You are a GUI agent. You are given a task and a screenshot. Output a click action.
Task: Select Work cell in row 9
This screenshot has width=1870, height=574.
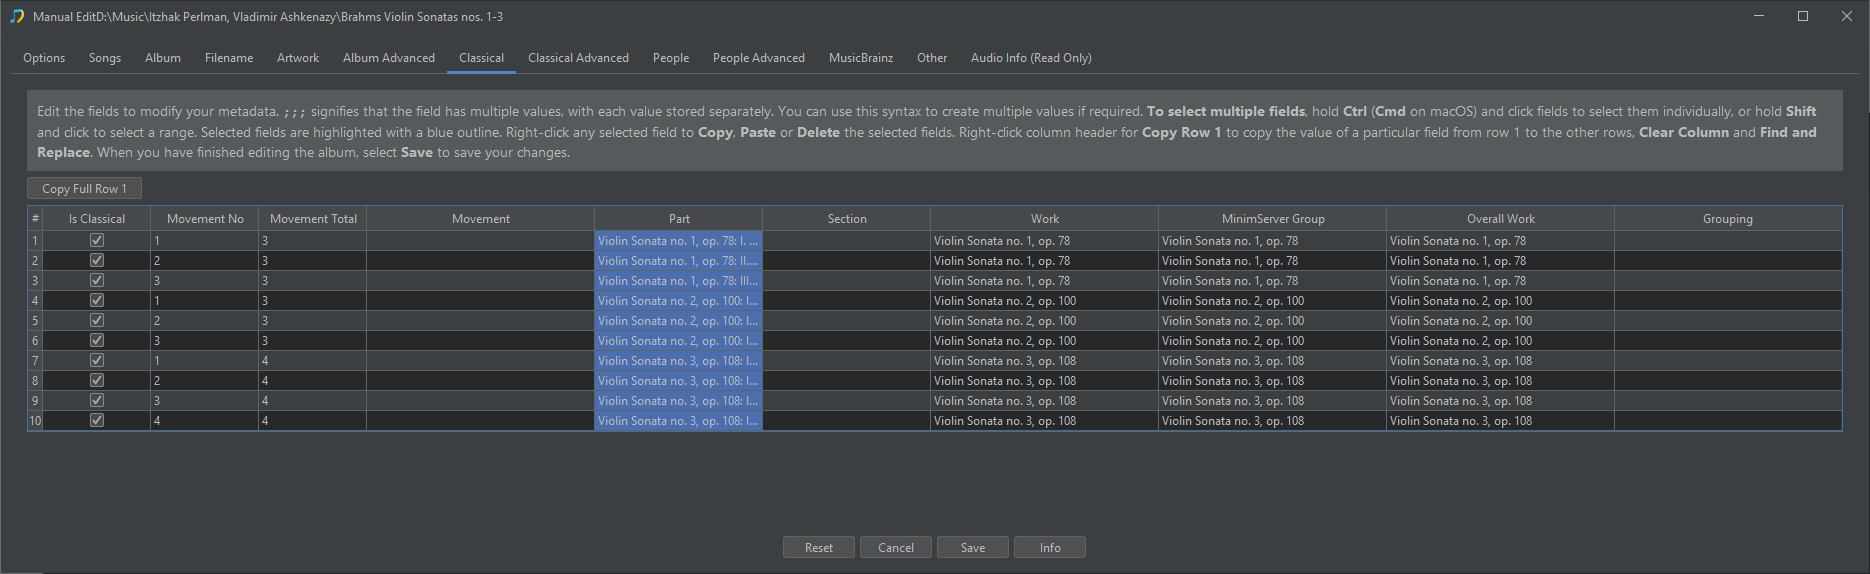pyautogui.click(x=1045, y=400)
